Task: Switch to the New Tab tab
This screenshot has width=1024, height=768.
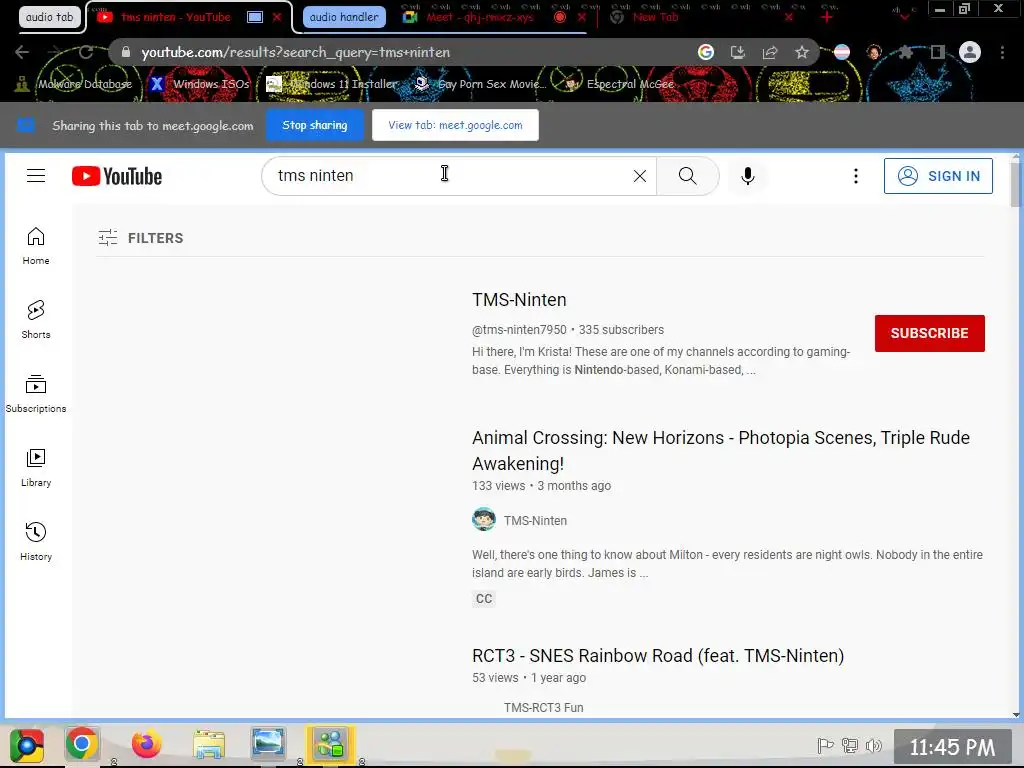Action: 656,17
